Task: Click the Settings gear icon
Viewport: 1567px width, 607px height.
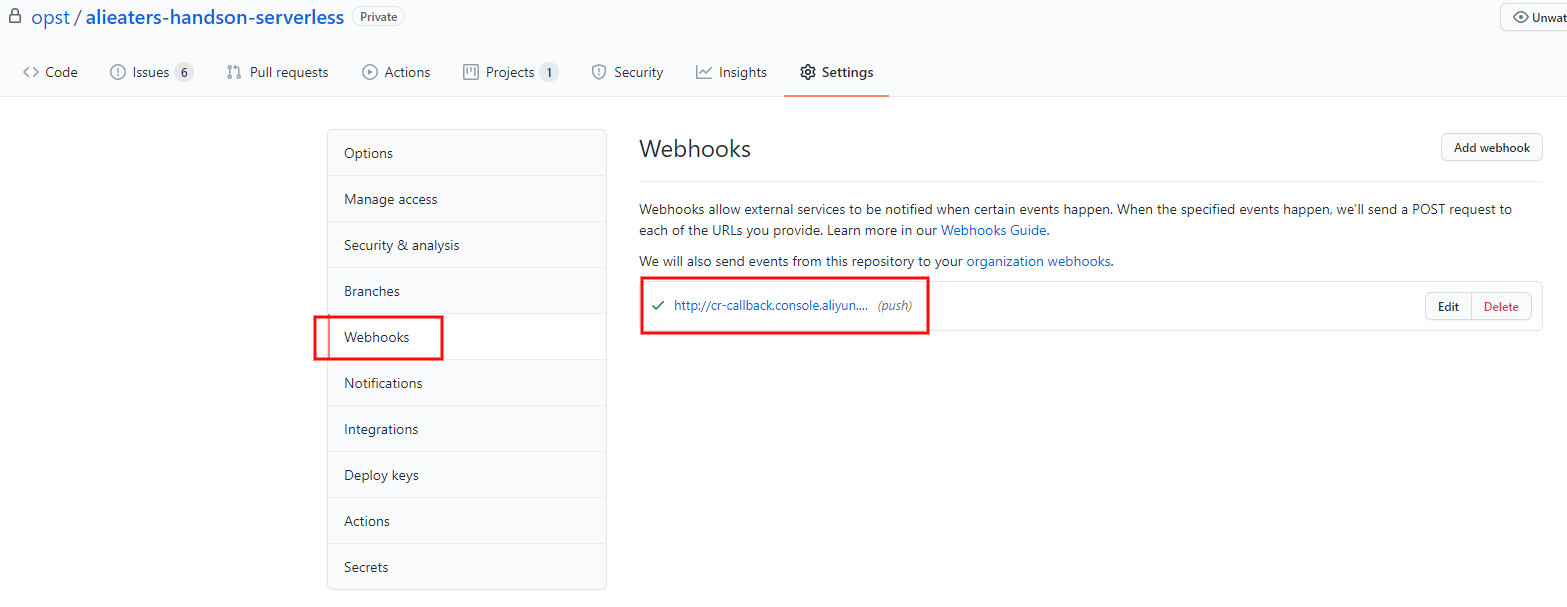Action: click(808, 72)
